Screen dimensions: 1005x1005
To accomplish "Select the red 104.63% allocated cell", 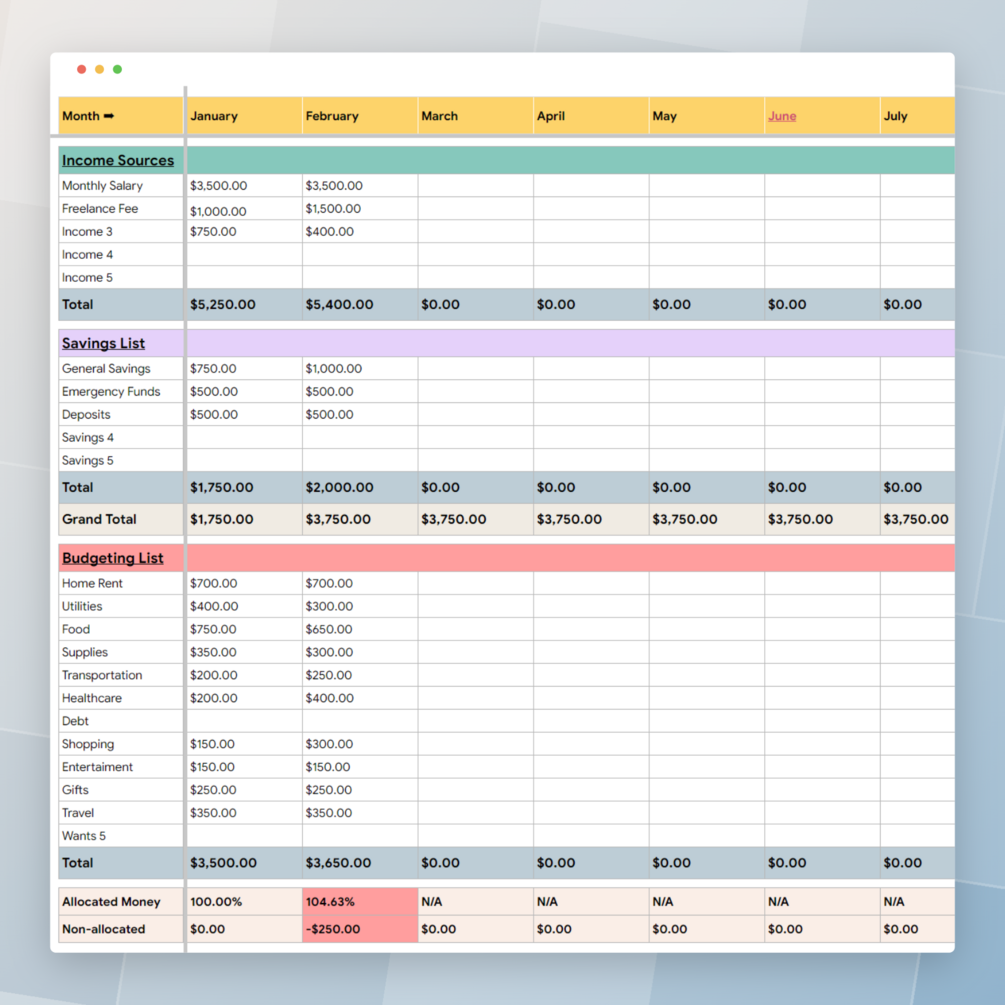I will click(360, 902).
